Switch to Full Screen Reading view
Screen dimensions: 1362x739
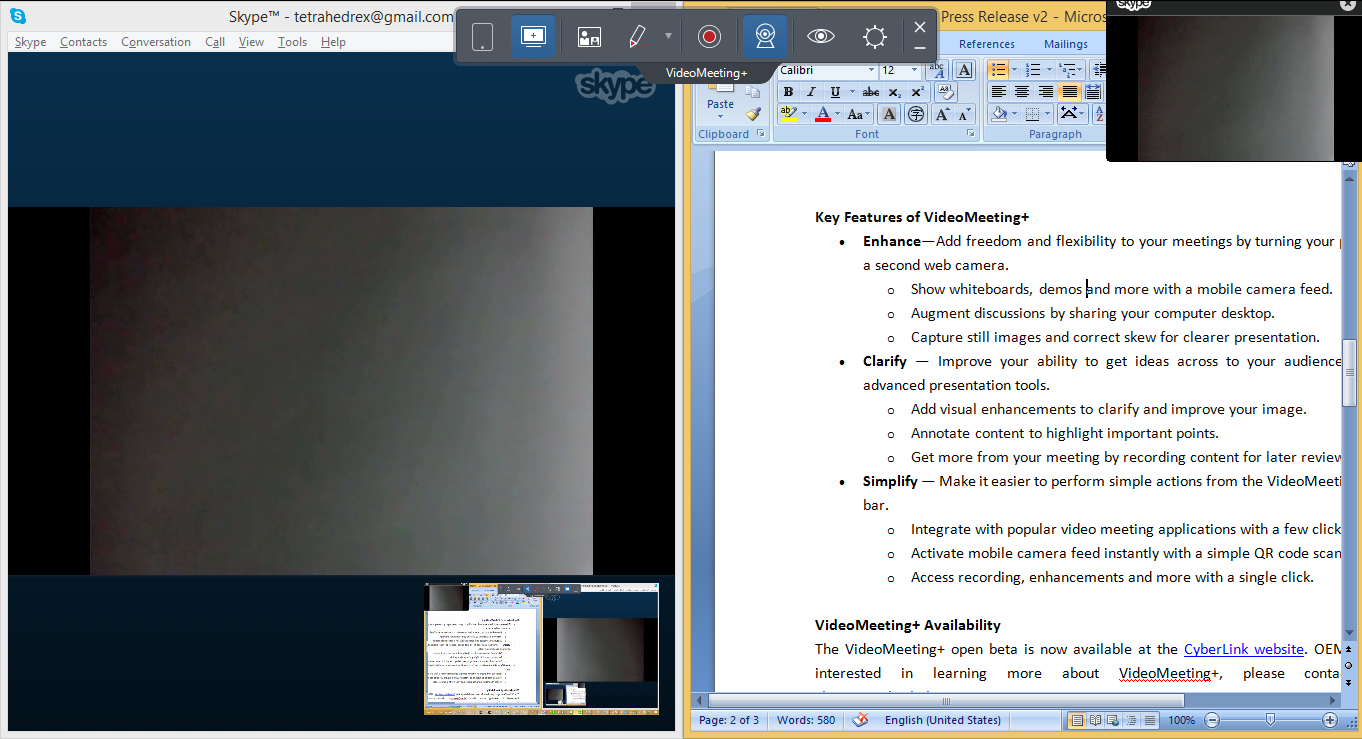pos(1096,720)
